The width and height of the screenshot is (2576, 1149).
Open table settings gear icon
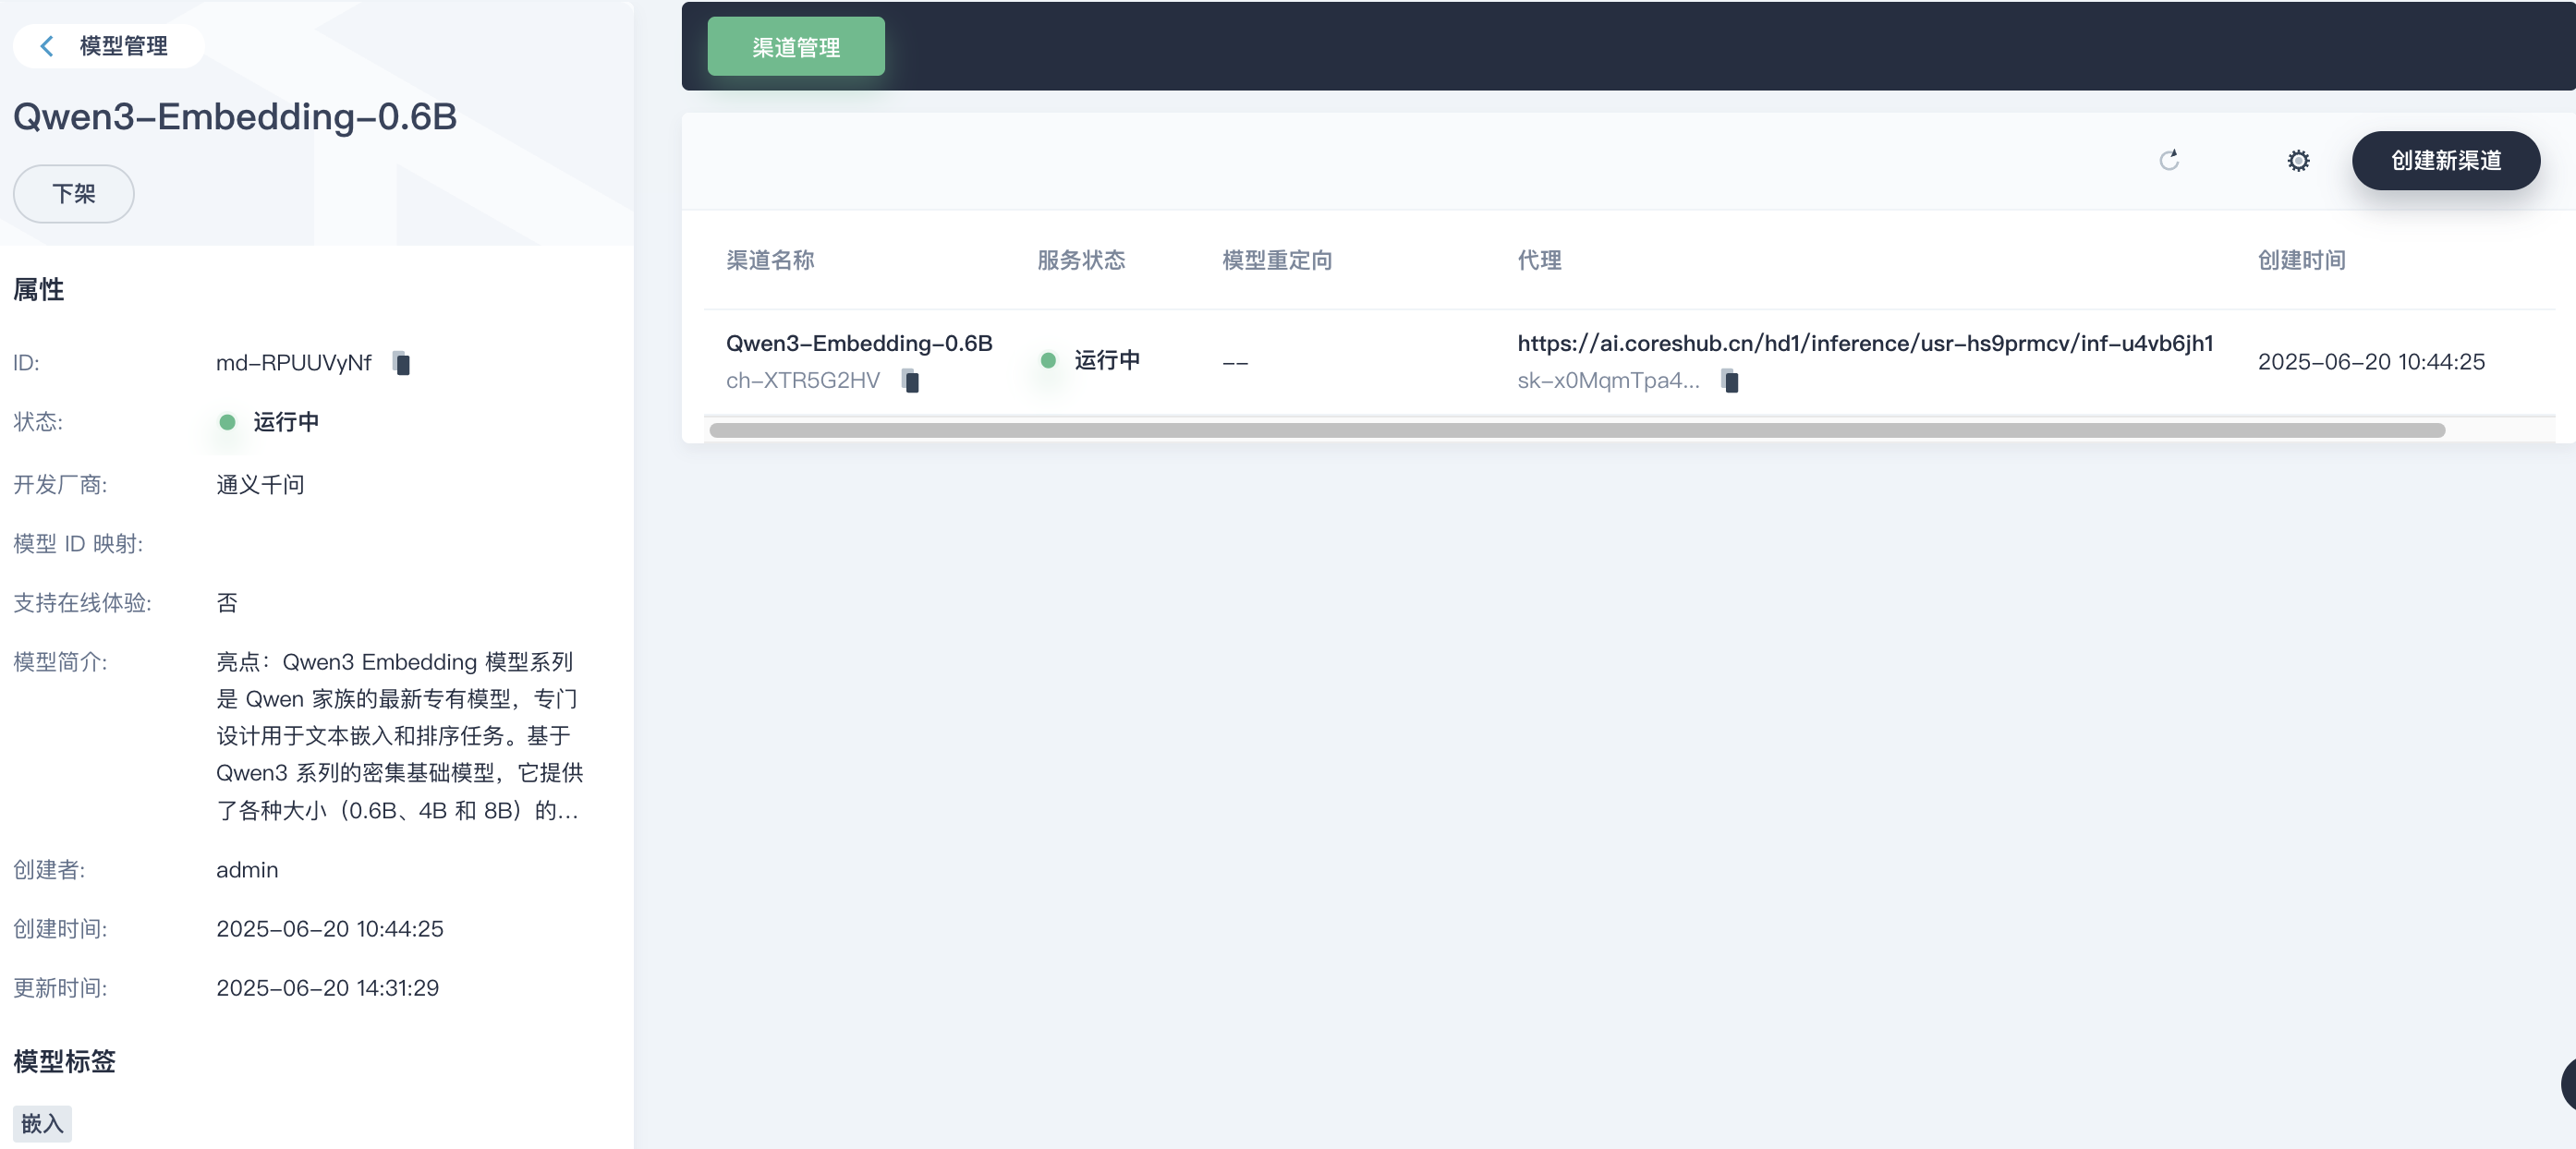tap(2298, 160)
